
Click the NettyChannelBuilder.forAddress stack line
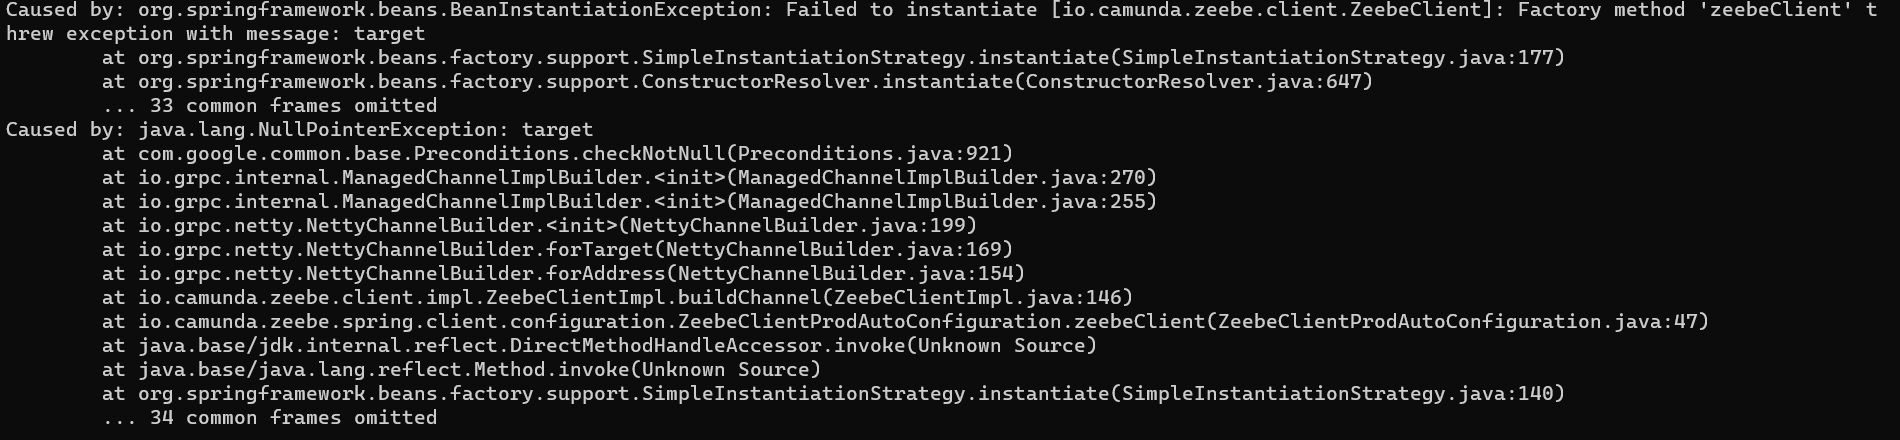(564, 274)
